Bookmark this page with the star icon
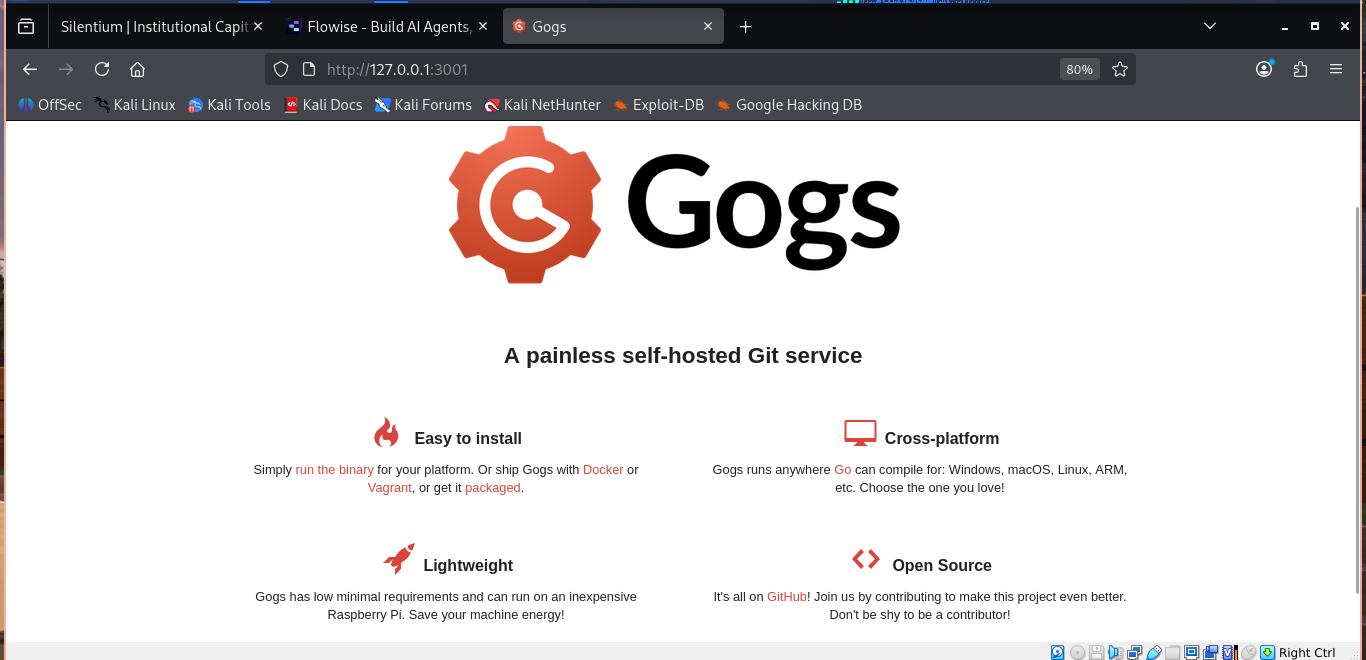Screen dimensions: 1366x660 (1120, 69)
